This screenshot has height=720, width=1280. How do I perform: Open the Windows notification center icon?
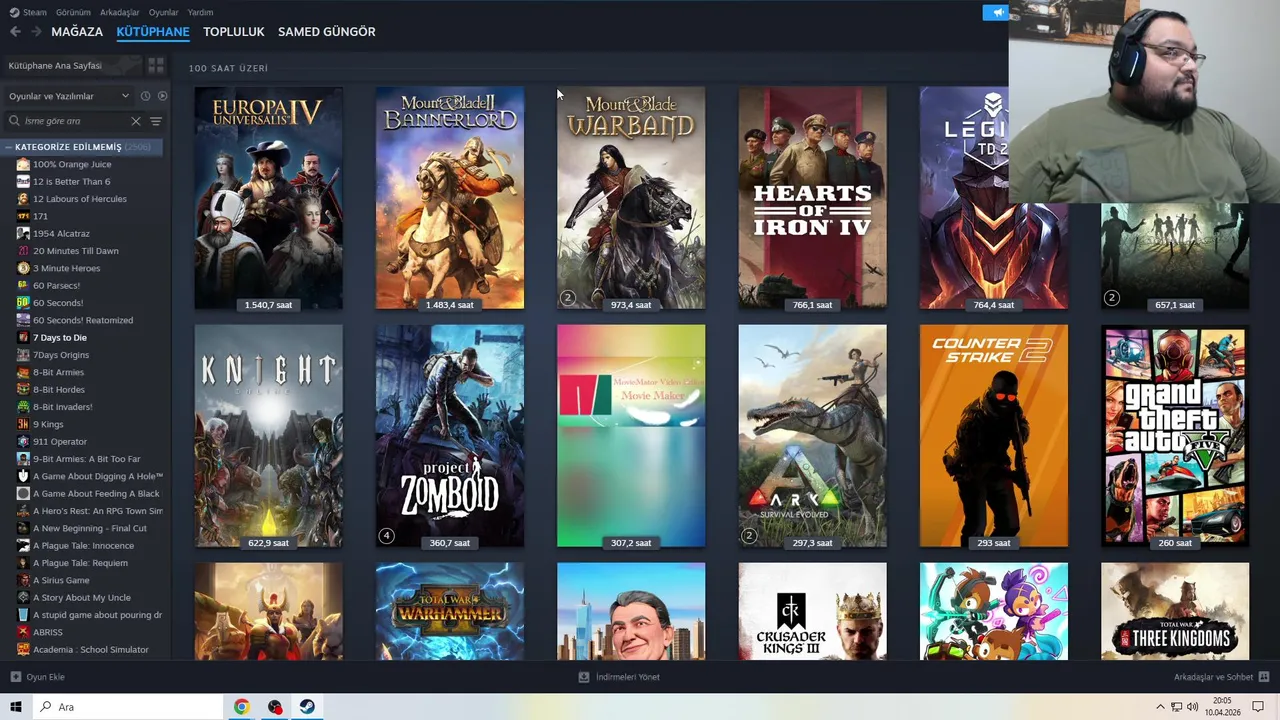pos(1258,707)
